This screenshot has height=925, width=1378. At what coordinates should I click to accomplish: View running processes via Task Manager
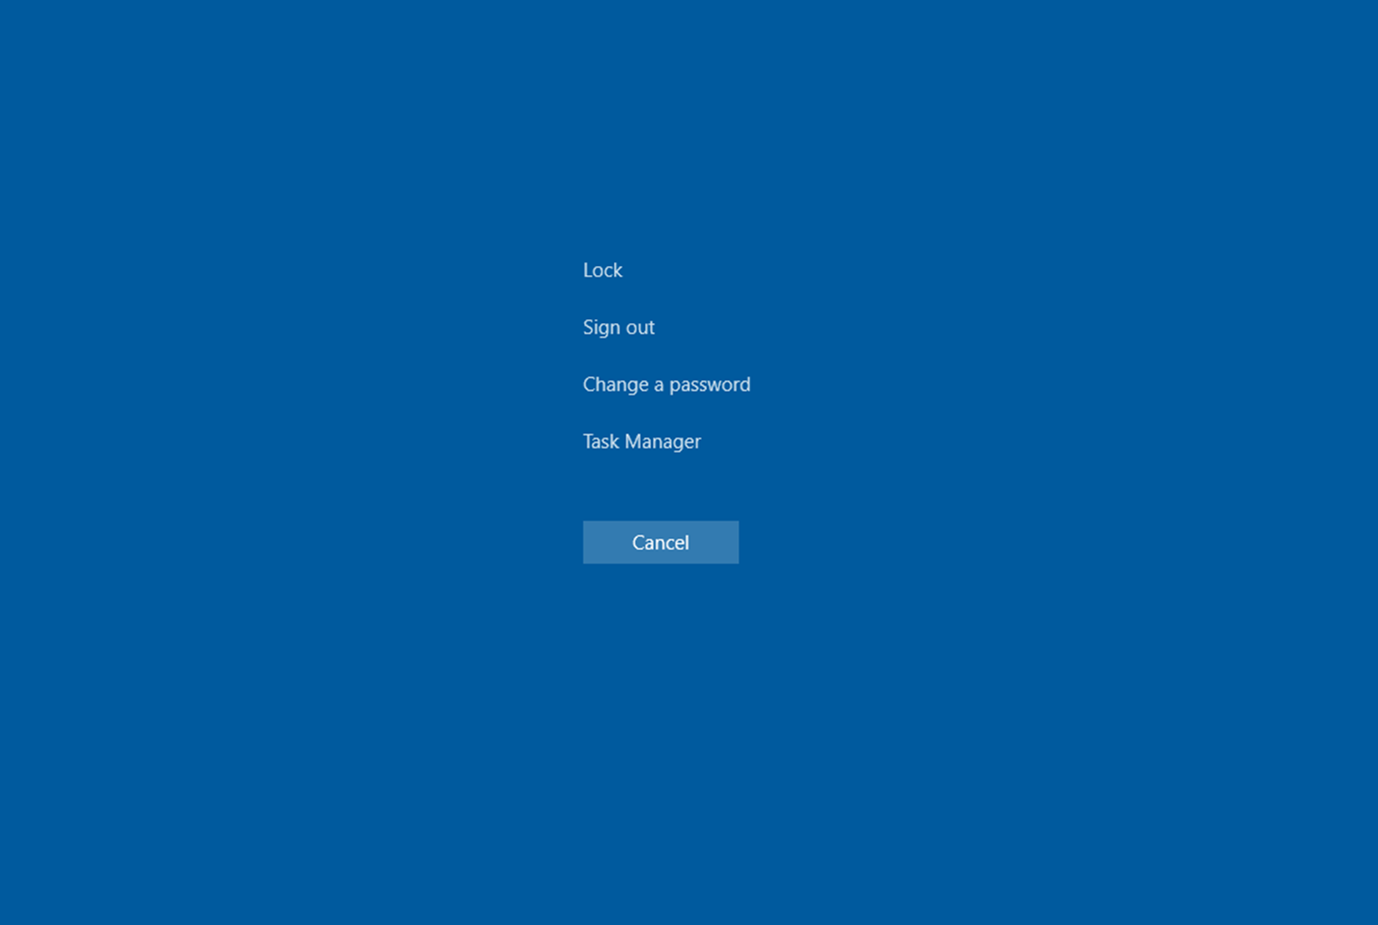click(641, 440)
